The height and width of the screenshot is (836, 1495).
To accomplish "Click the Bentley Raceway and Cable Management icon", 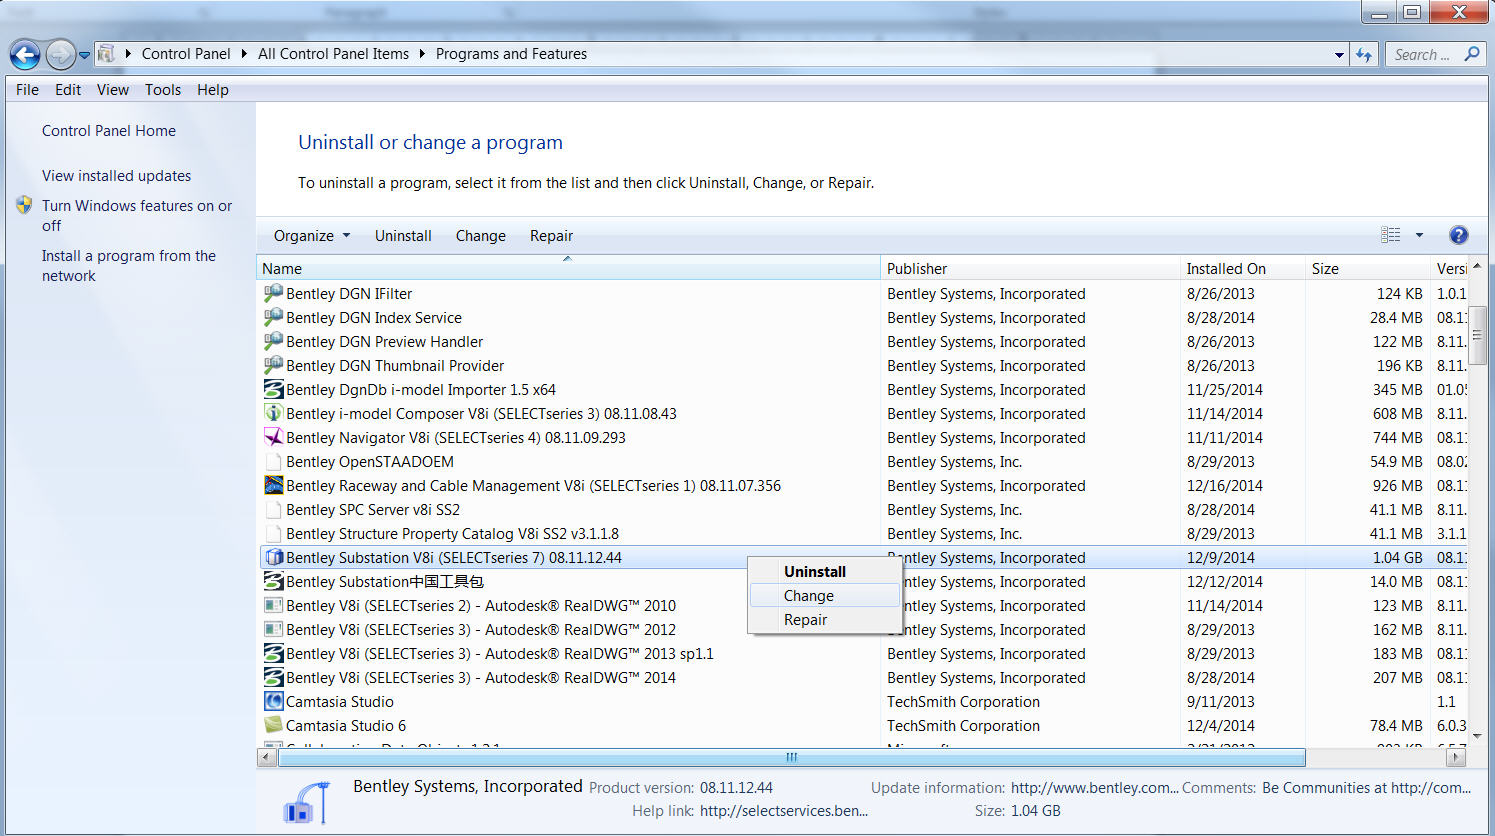I will tap(273, 485).
